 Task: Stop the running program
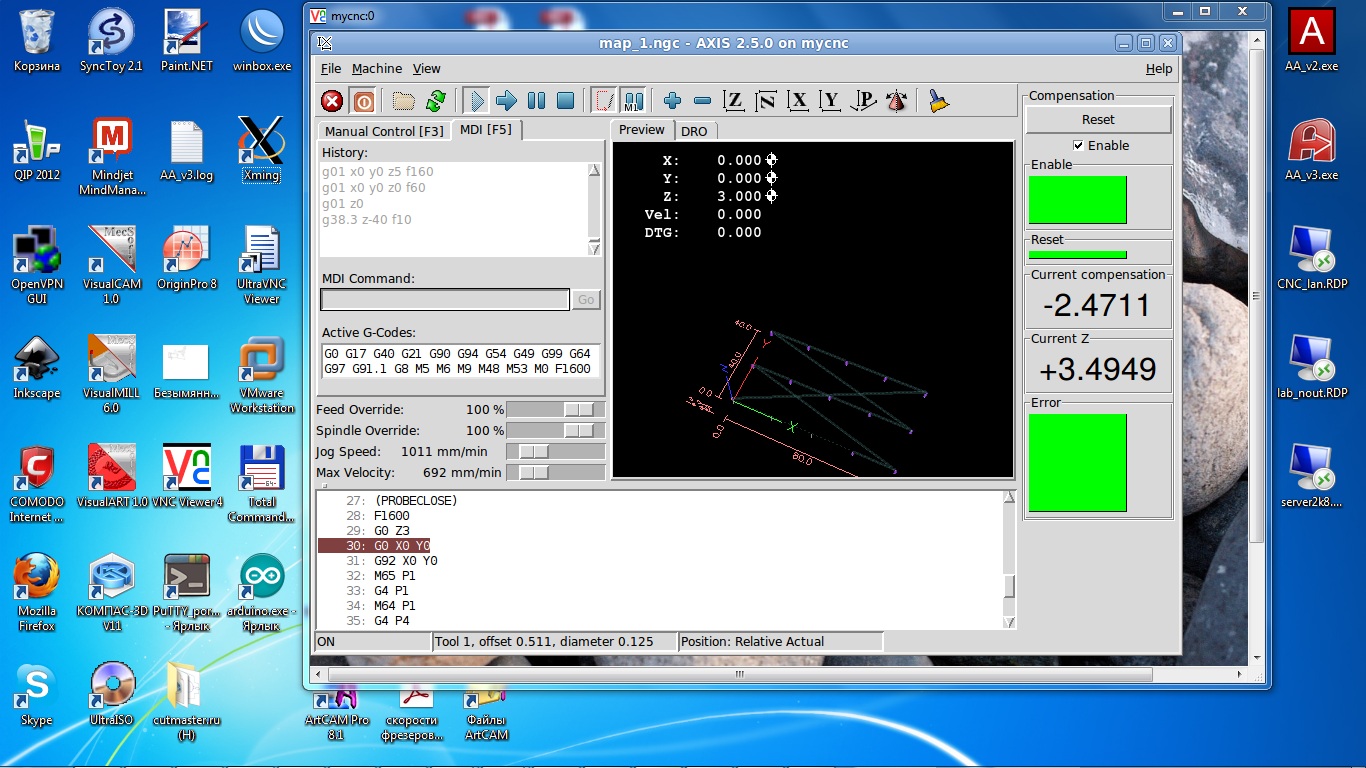[565, 101]
